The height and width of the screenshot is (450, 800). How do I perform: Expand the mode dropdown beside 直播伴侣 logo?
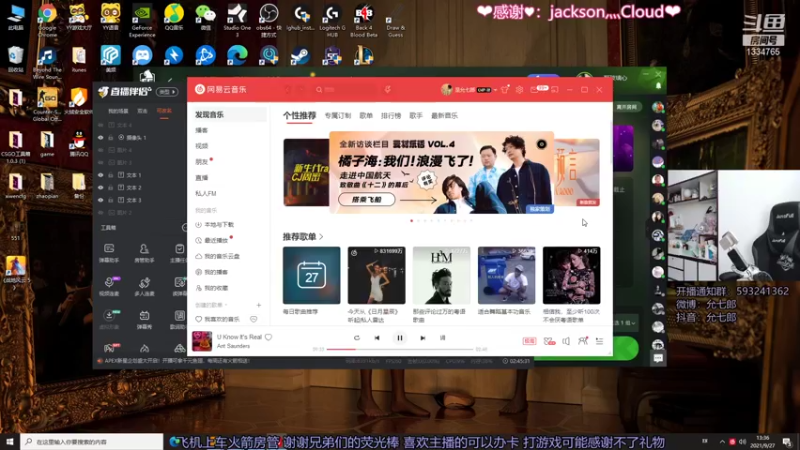coord(167,92)
